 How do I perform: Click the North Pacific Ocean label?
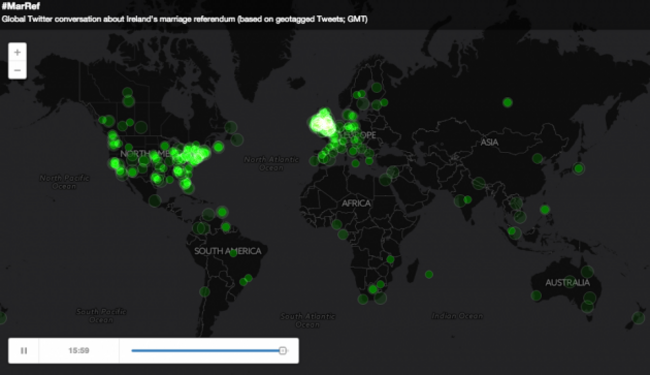click(x=64, y=182)
